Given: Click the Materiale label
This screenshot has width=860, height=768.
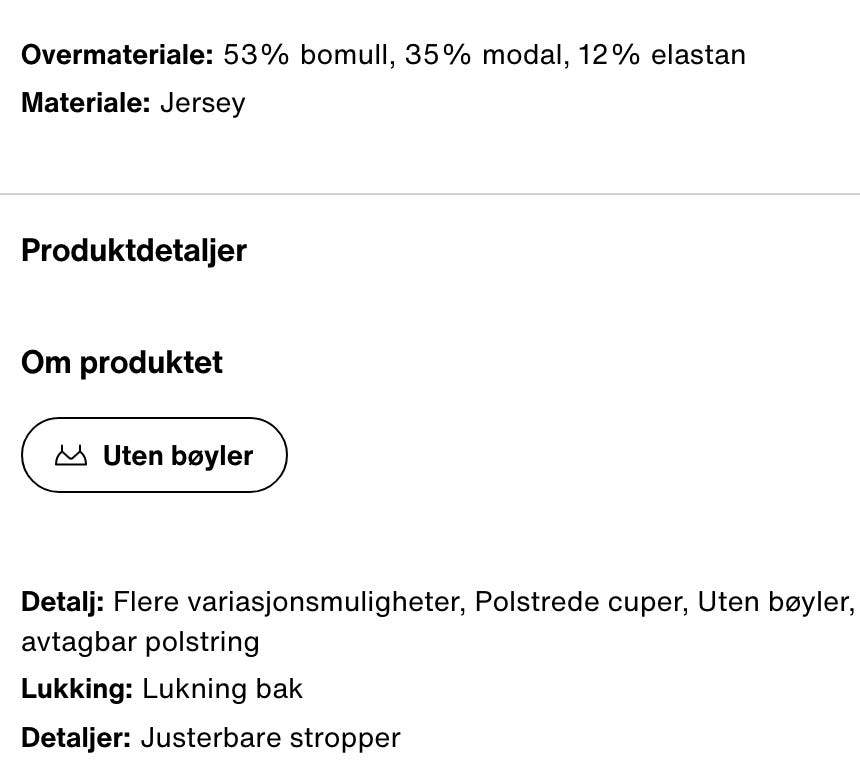Looking at the screenshot, I should [86, 103].
